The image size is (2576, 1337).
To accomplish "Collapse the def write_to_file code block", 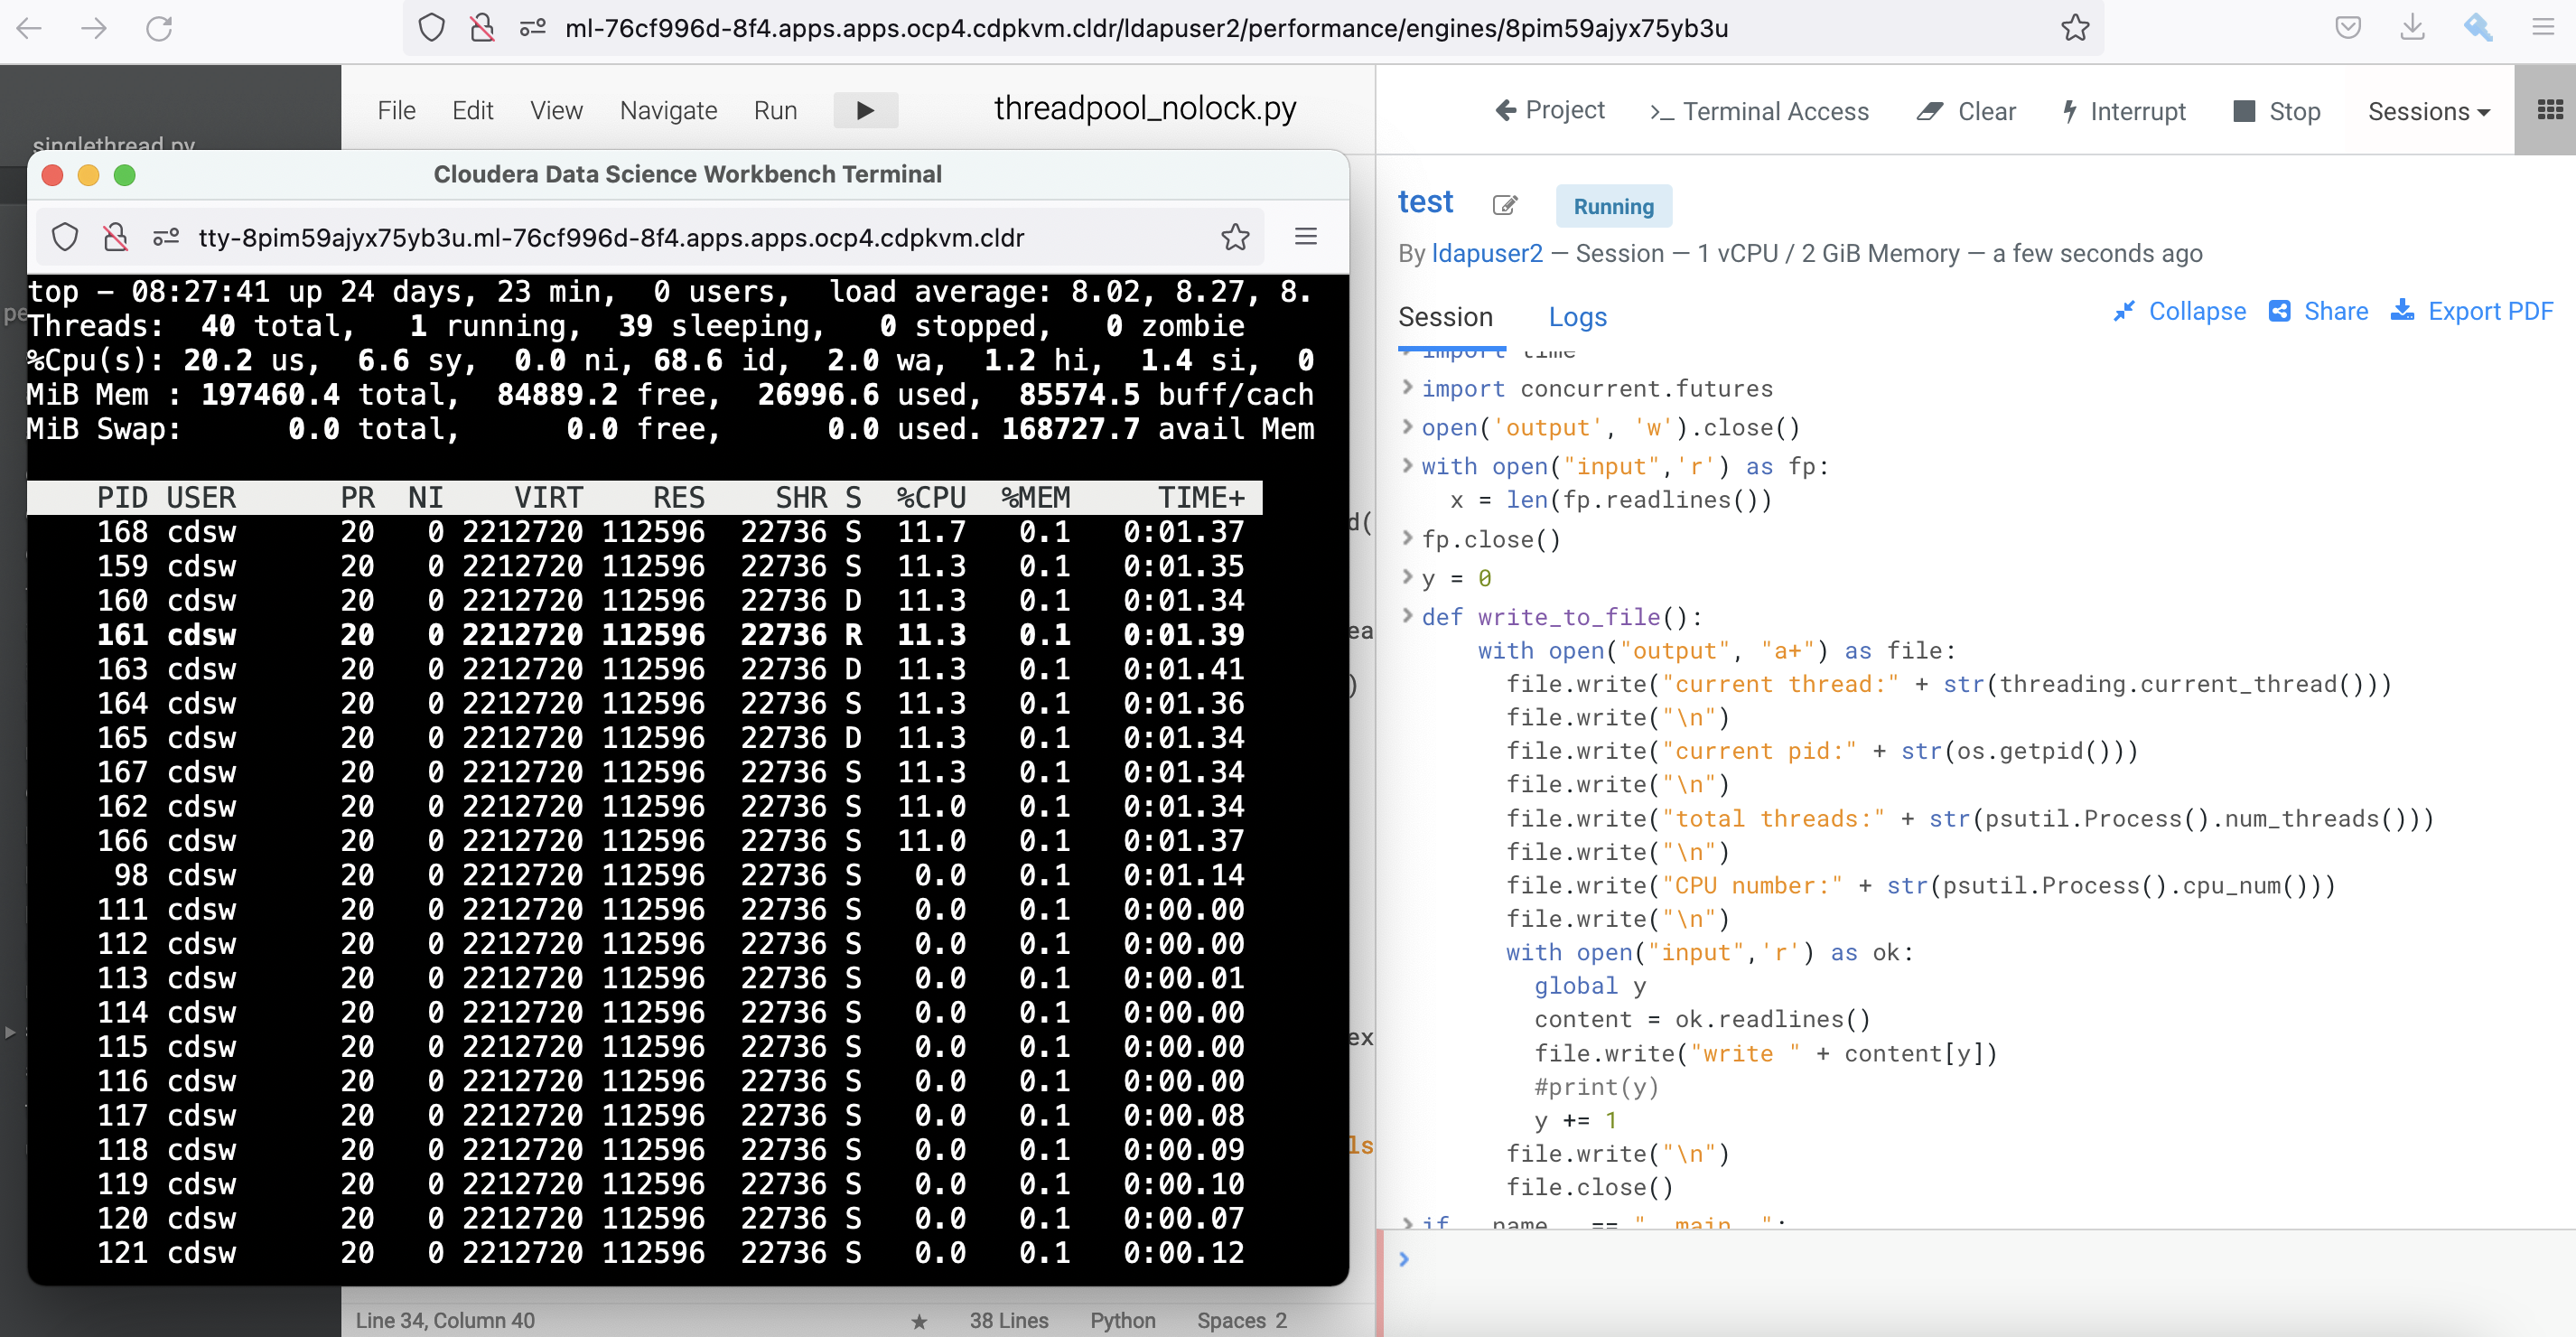I will point(1407,616).
